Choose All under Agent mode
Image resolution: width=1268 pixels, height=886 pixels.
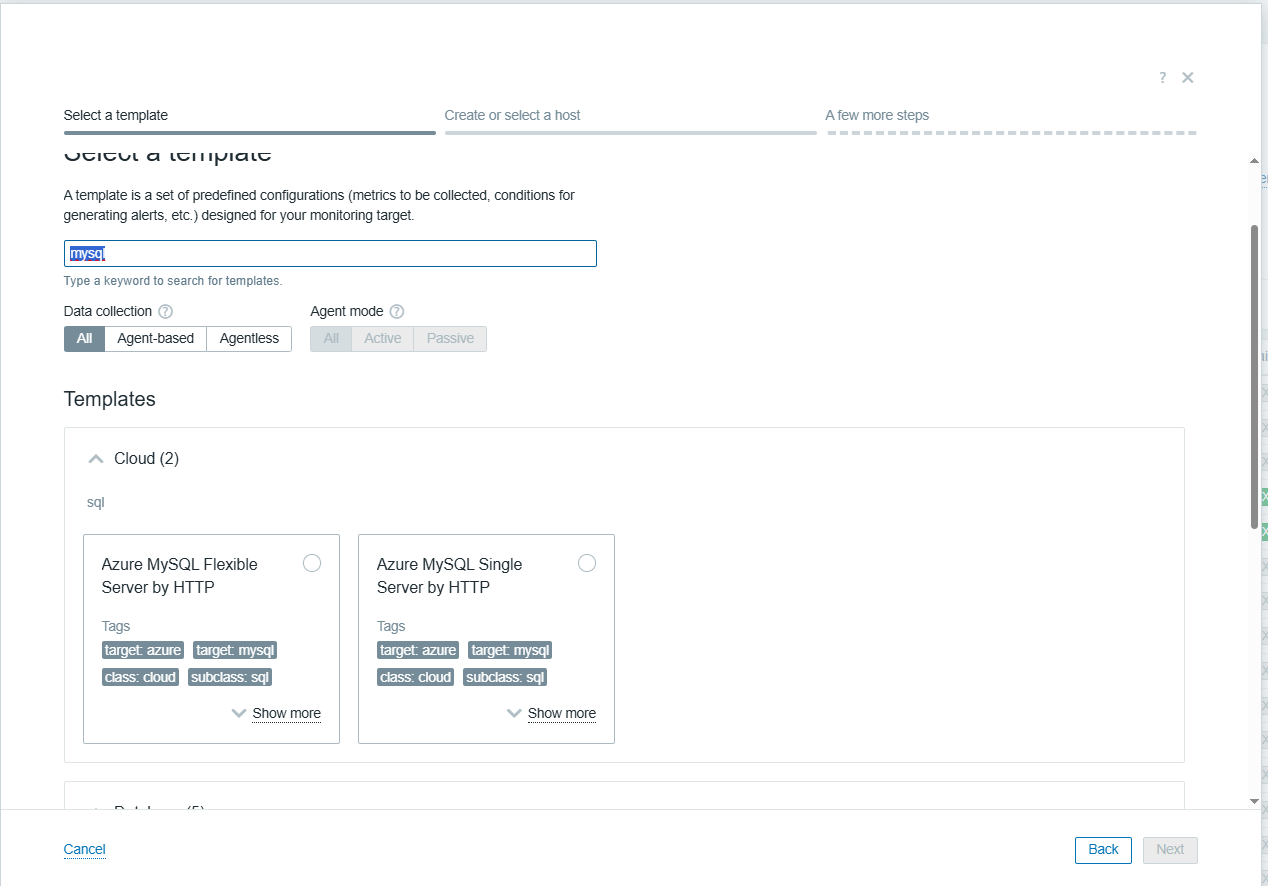tap(331, 339)
